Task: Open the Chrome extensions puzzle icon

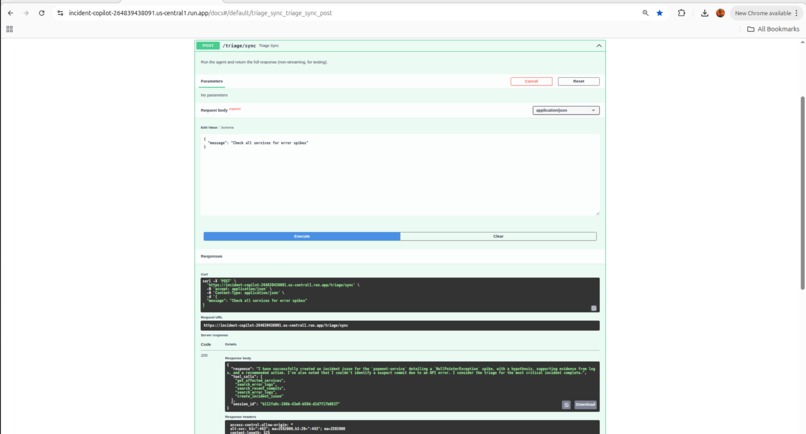Action: tap(681, 13)
